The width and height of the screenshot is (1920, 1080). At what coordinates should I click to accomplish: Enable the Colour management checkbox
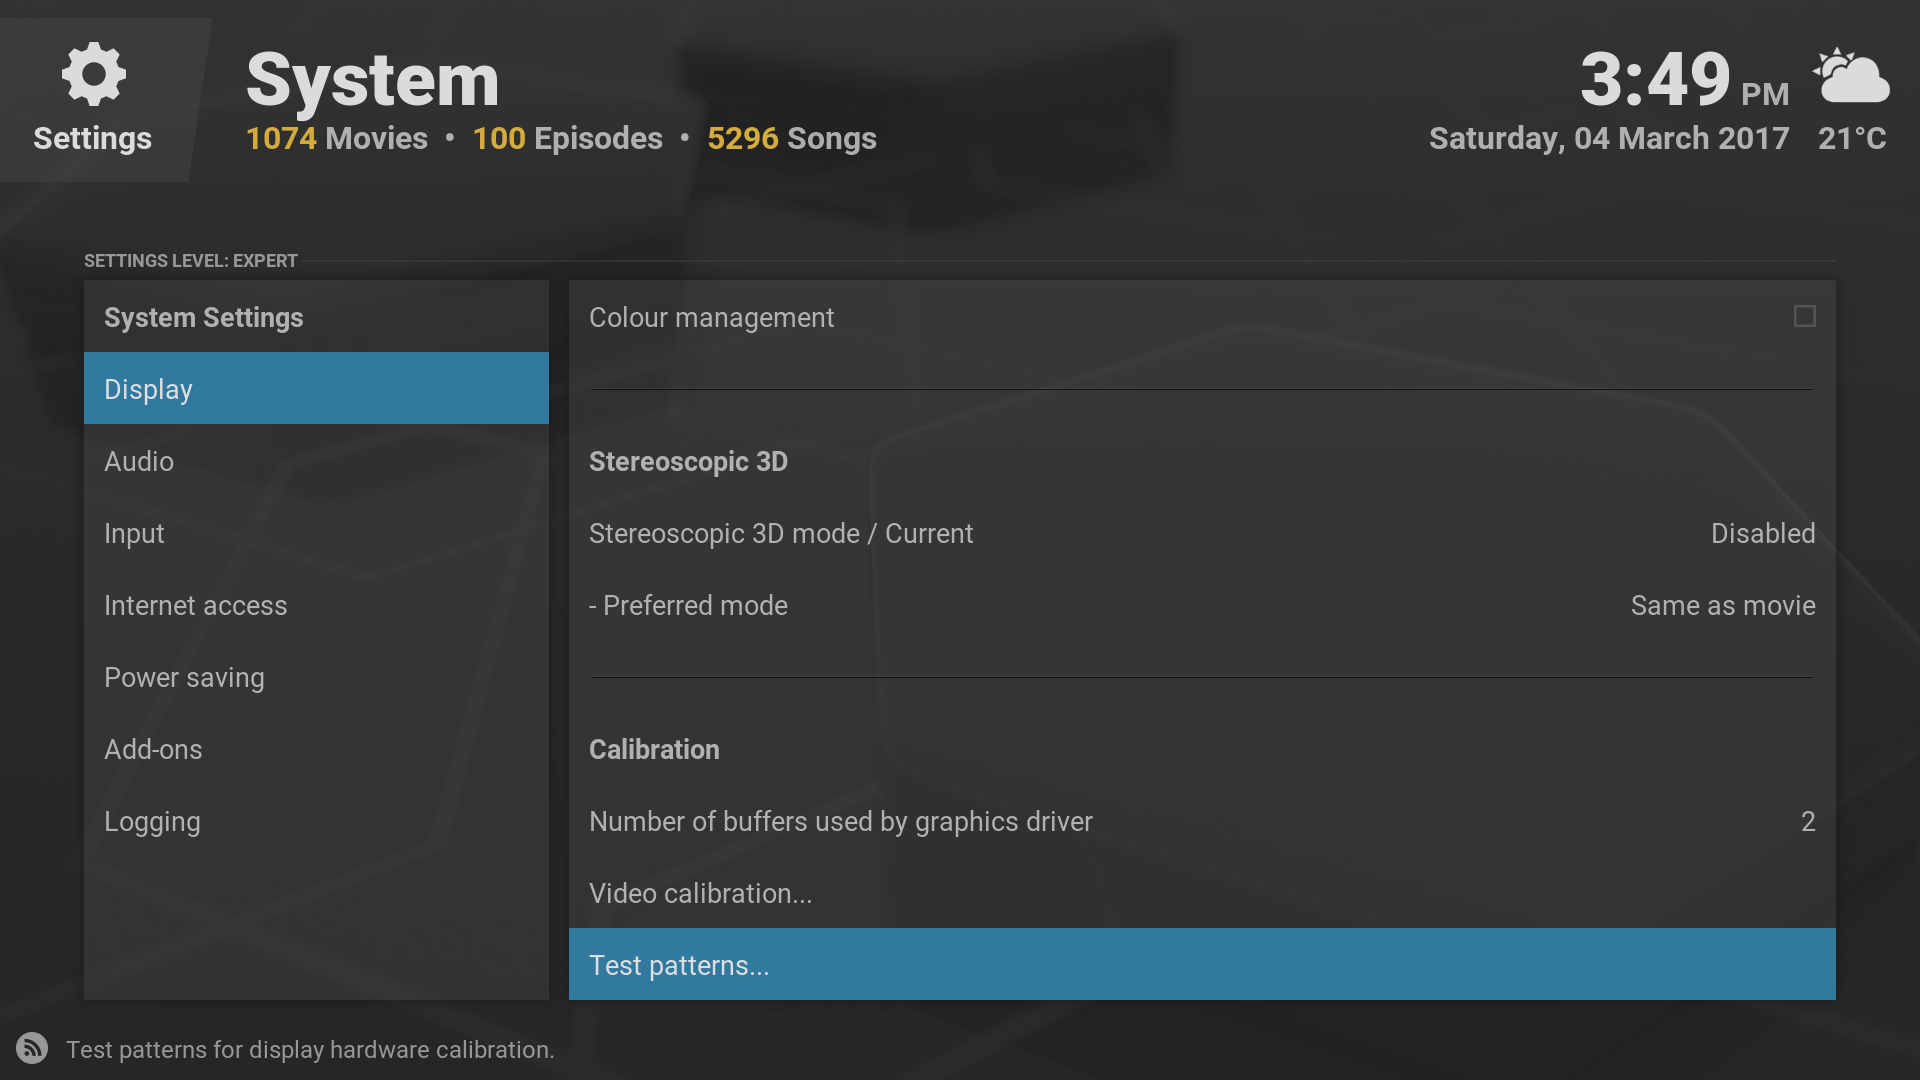(1804, 317)
